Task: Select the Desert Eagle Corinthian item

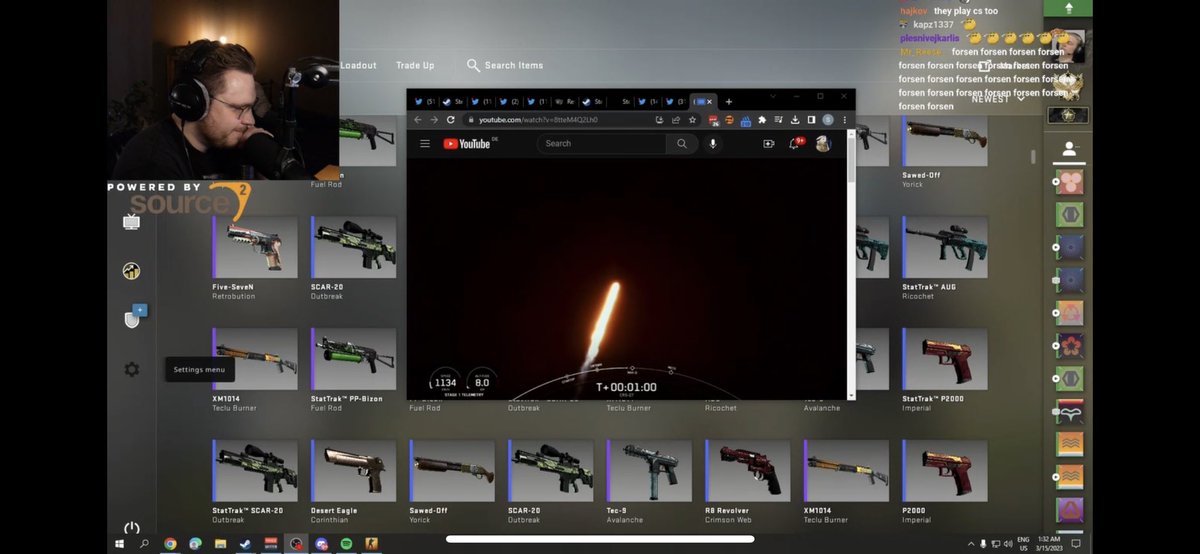Action: [353, 482]
